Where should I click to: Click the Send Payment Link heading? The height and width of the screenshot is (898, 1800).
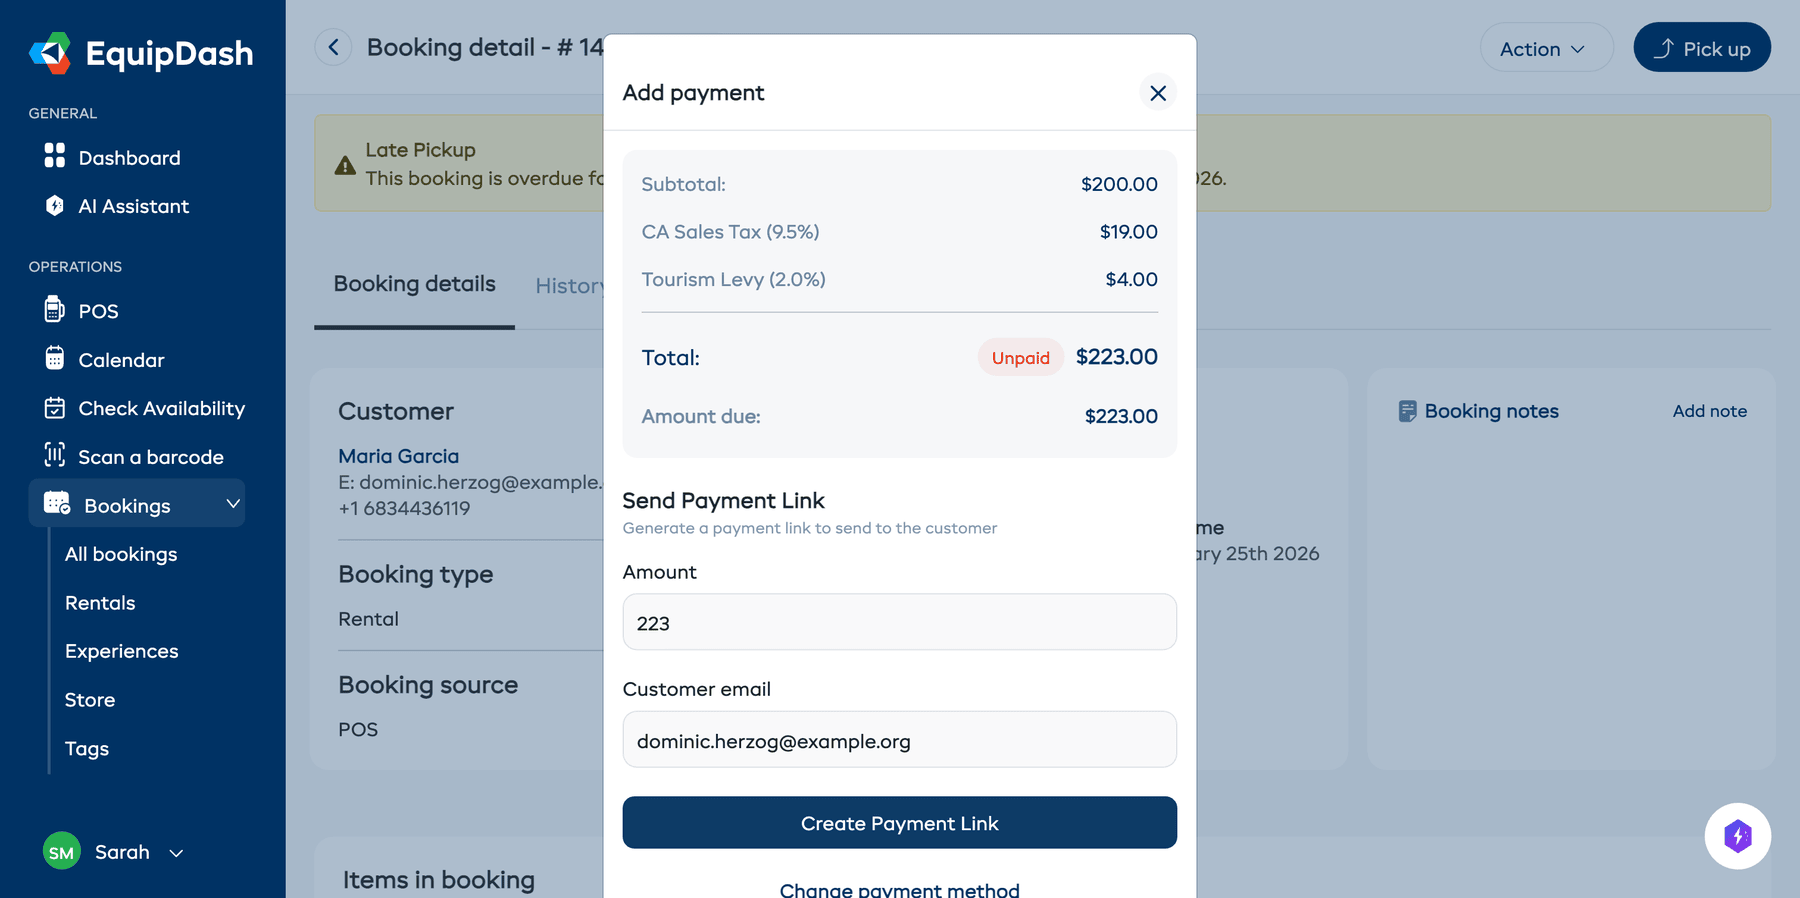pyautogui.click(x=723, y=500)
